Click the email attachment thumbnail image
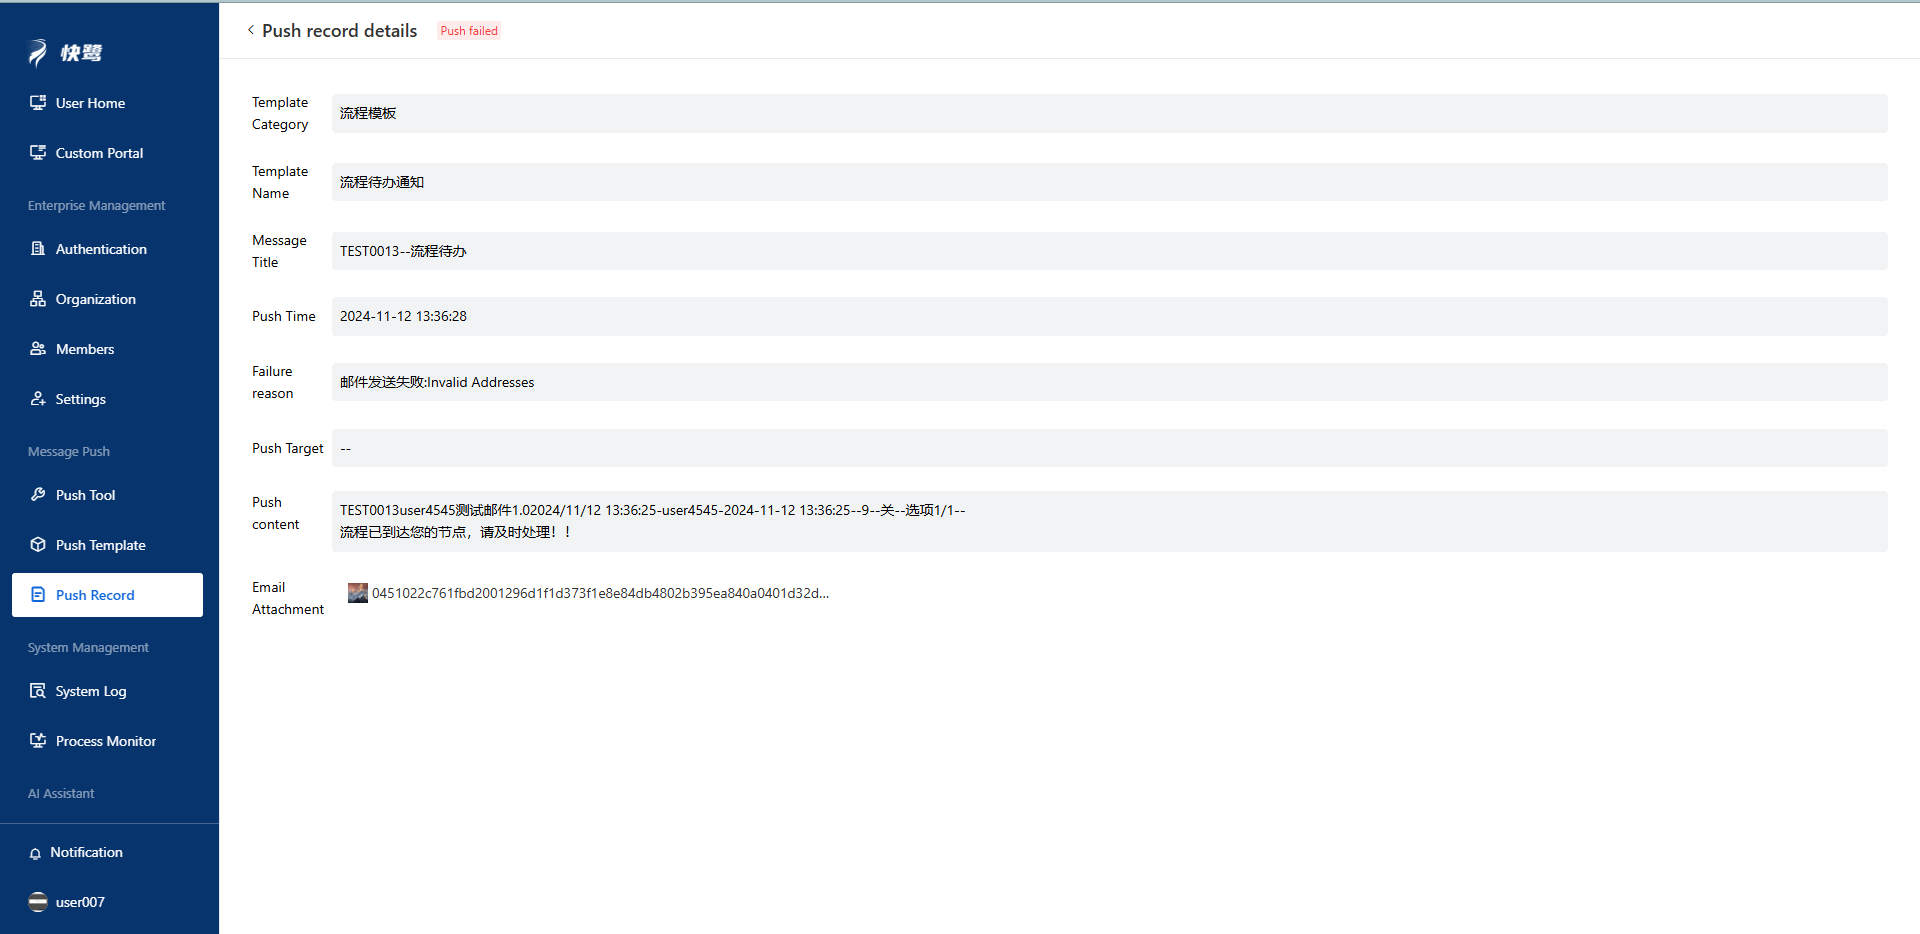Image resolution: width=1920 pixels, height=934 pixels. (x=357, y=593)
